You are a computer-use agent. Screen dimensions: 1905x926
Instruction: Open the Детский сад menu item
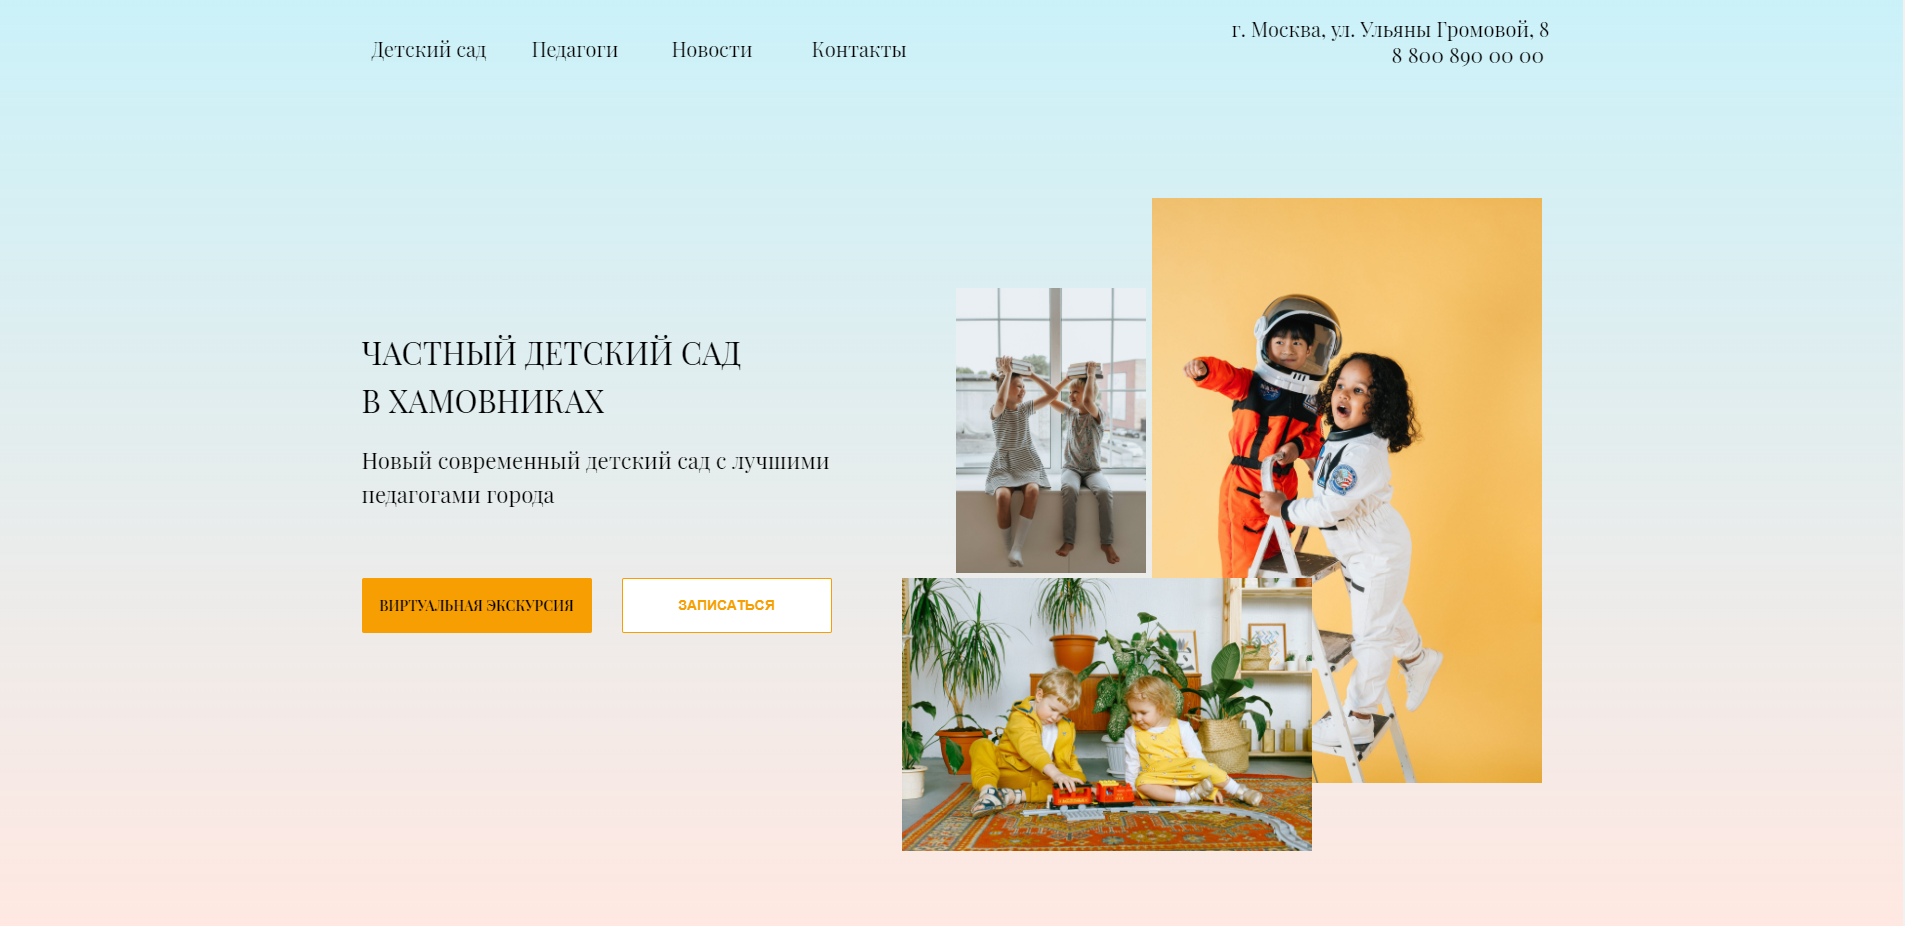coord(428,50)
